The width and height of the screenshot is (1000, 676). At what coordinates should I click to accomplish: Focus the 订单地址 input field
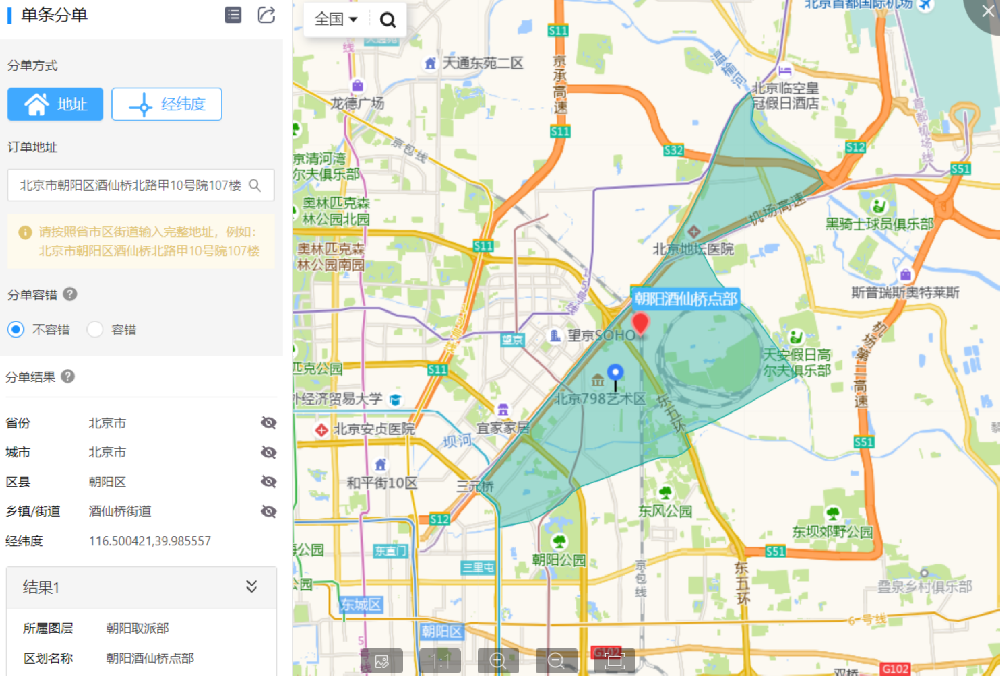point(141,186)
